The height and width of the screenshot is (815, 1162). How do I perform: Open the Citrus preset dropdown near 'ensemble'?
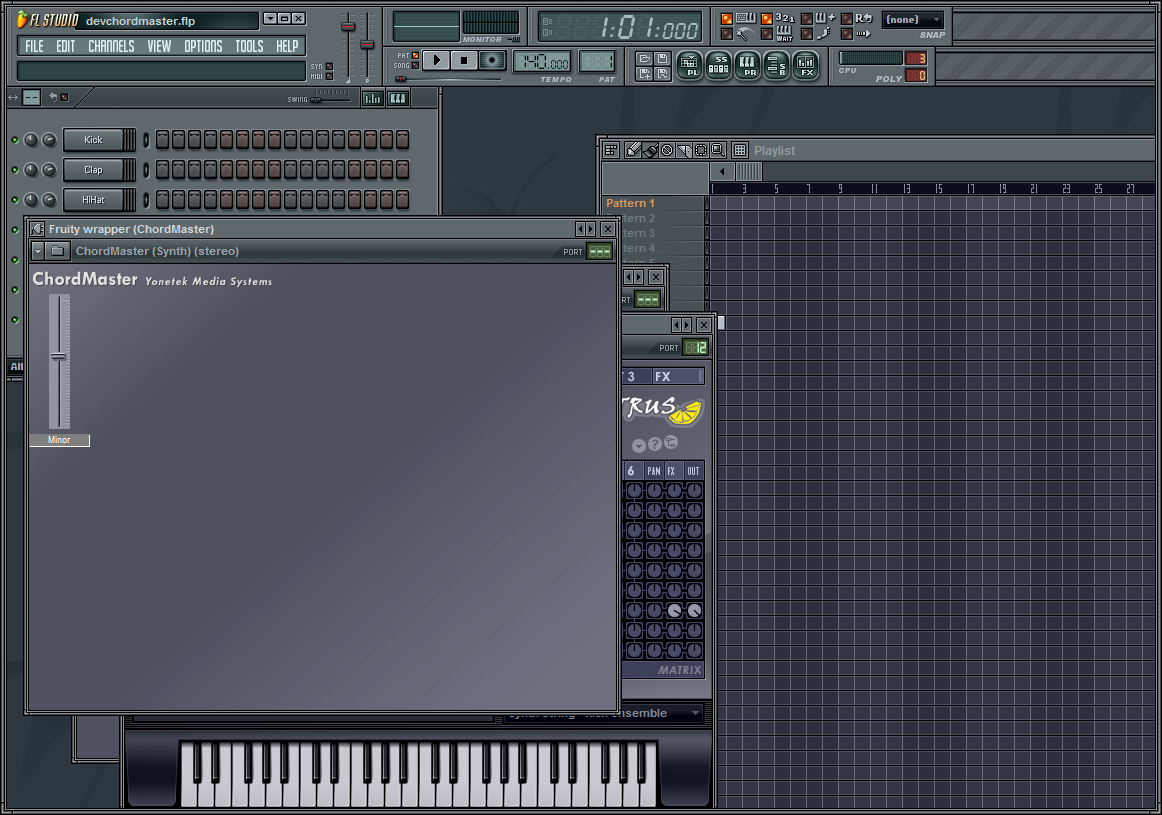pos(695,713)
